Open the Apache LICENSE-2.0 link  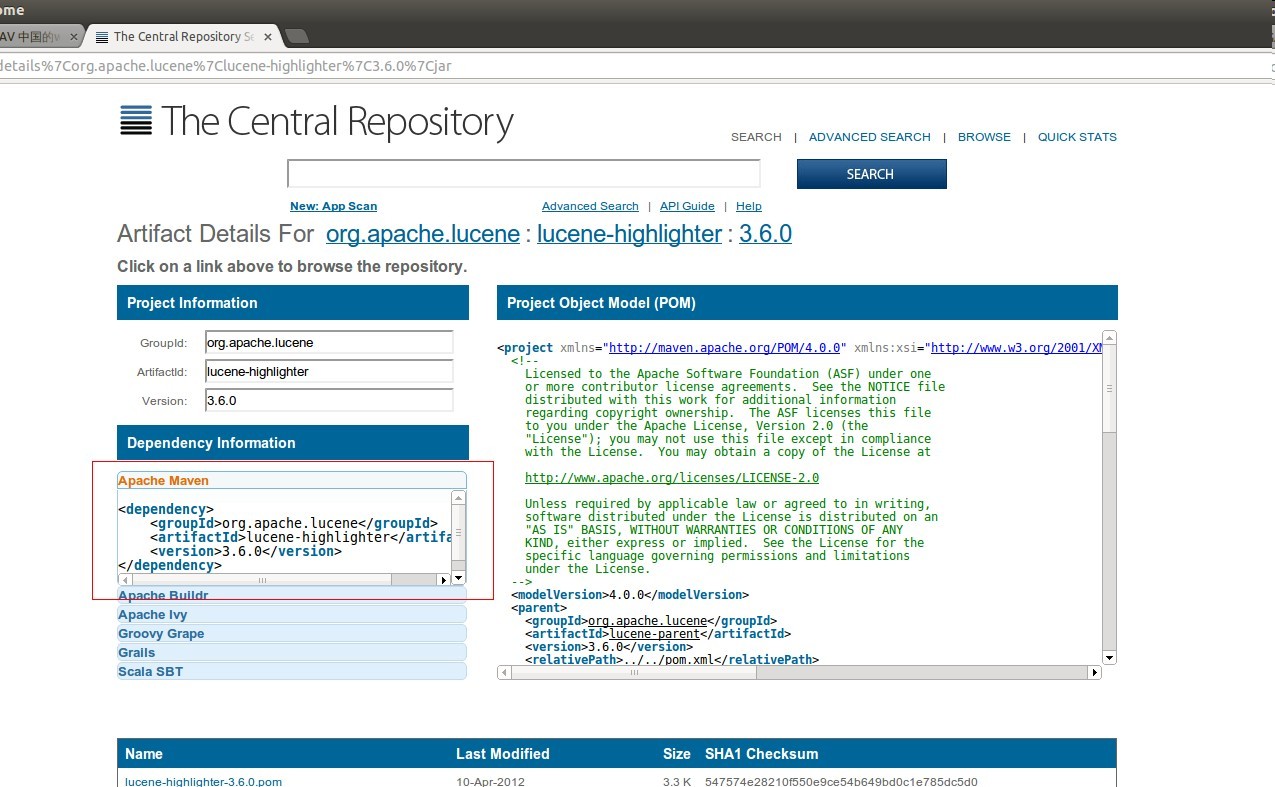(672, 478)
